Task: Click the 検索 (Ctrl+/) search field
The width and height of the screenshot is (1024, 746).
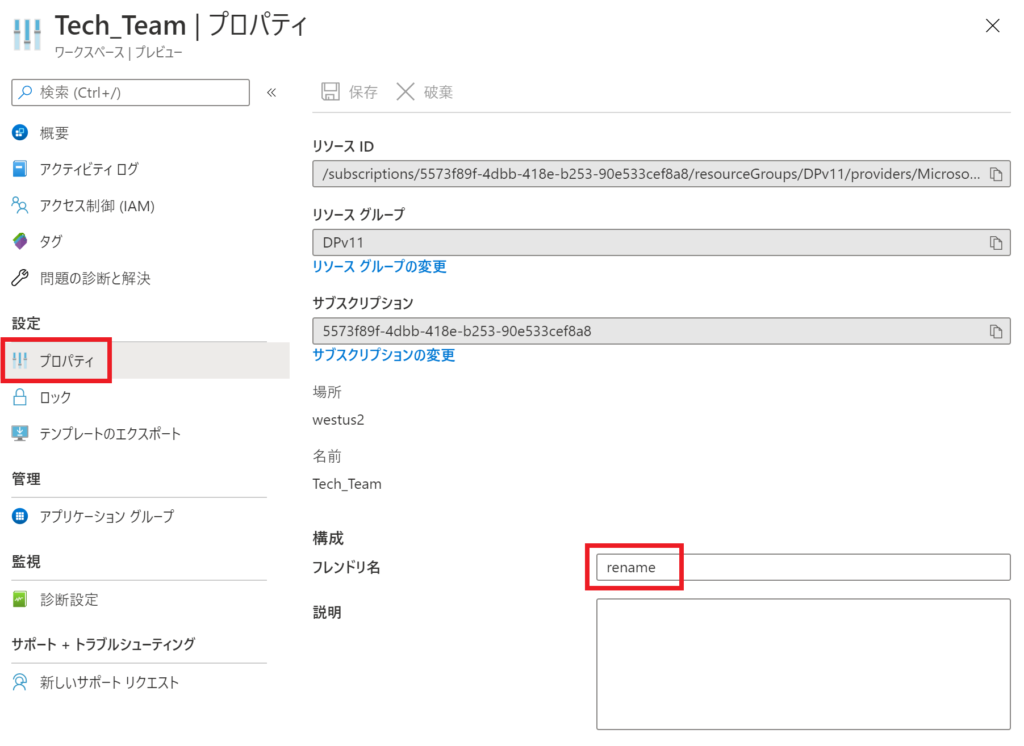Action: pyautogui.click(x=131, y=92)
